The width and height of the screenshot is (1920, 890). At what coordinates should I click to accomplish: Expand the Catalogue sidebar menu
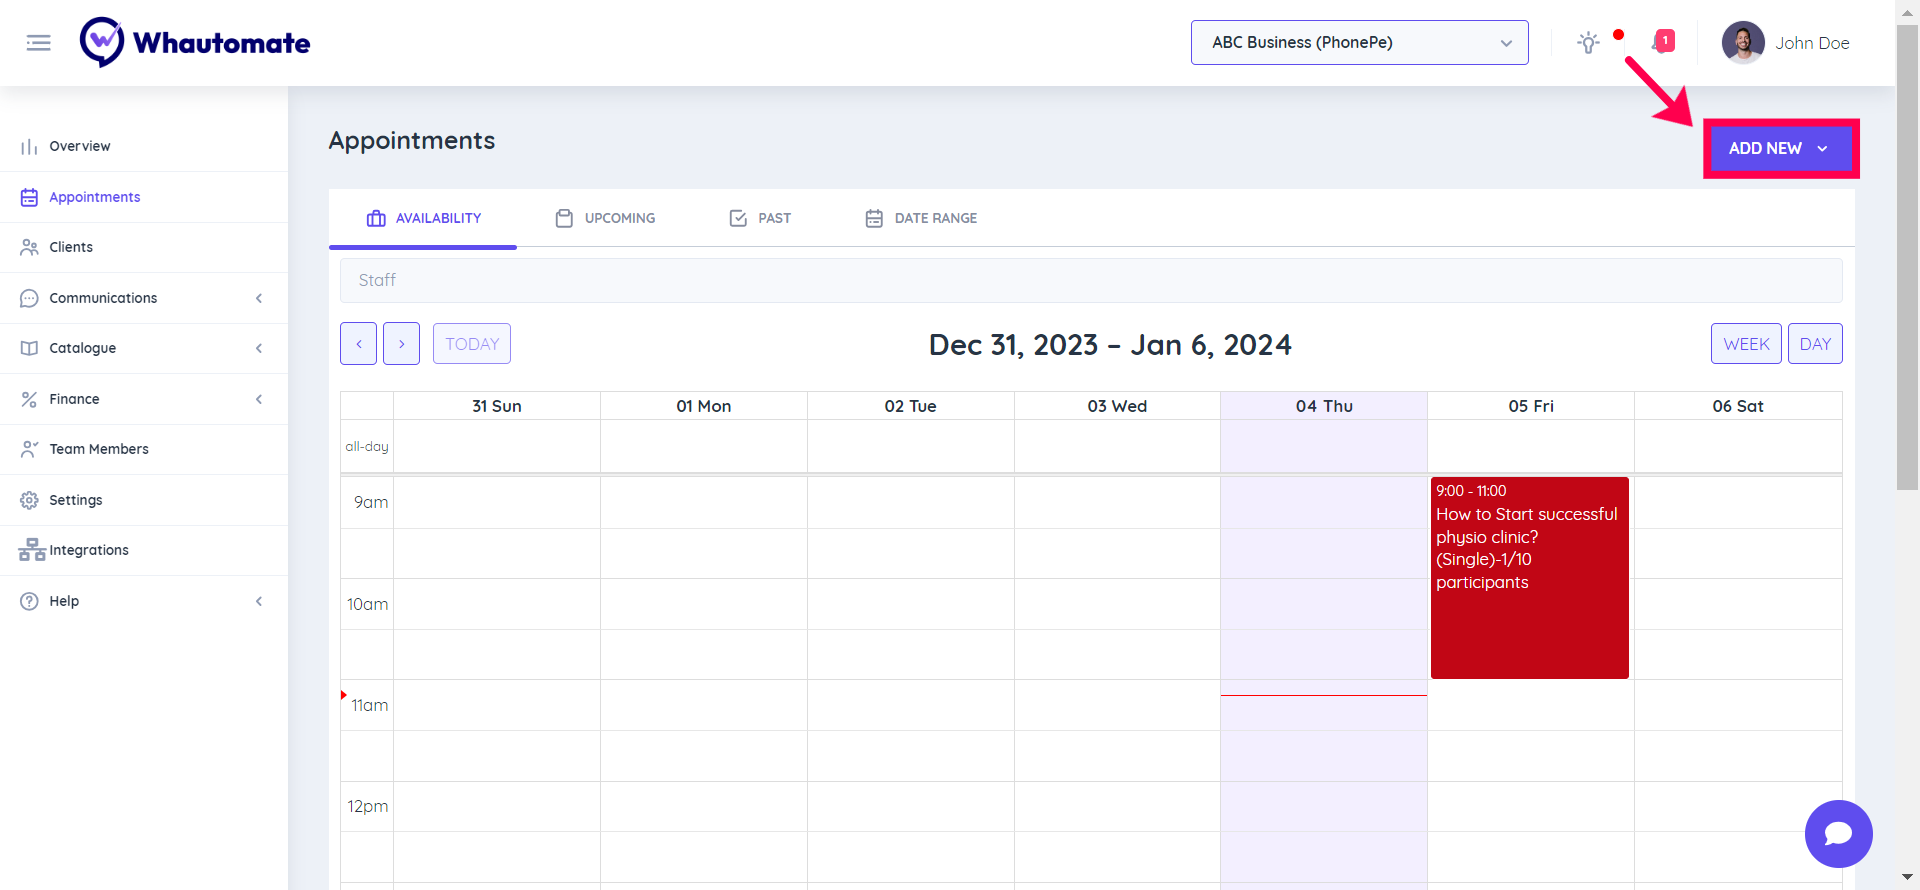[144, 348]
